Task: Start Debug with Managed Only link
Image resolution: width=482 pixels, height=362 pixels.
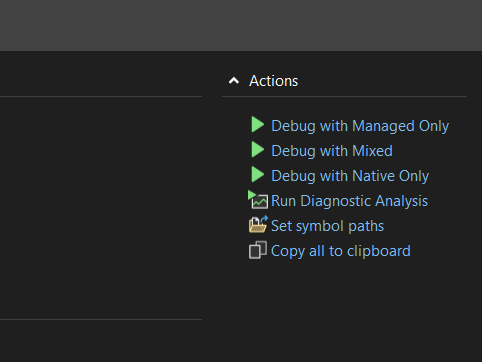Action: click(360, 126)
